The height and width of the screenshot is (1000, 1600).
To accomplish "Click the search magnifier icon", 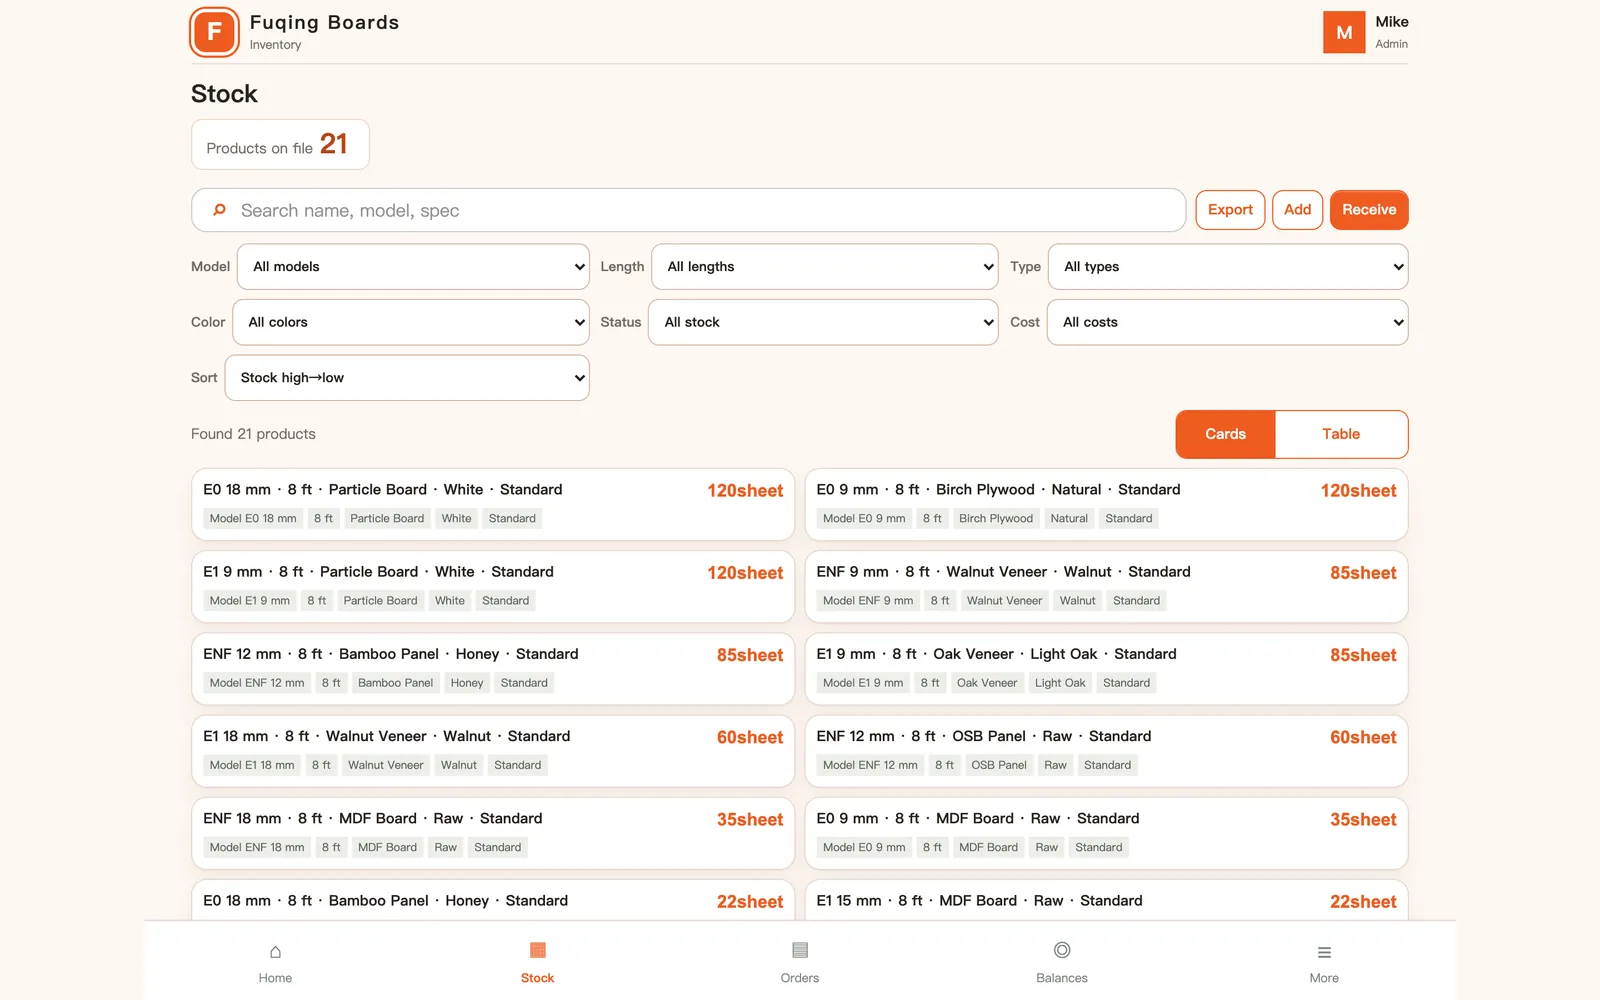I will (219, 210).
